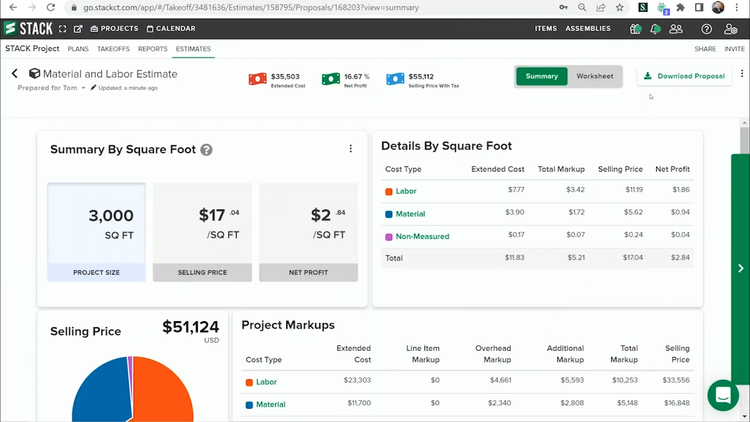Click the red Extended Cost money icon
Image resolution: width=750 pixels, height=422 pixels.
[x=257, y=78]
